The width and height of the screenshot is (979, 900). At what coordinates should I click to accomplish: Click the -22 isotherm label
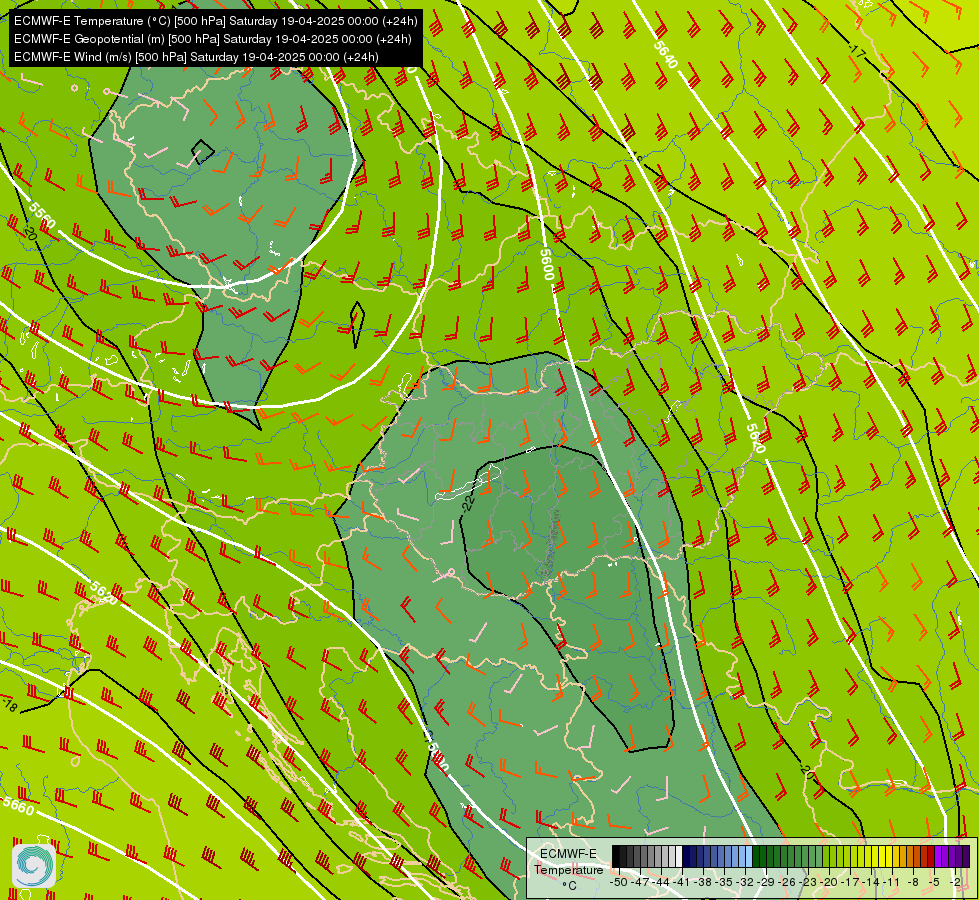point(469,502)
